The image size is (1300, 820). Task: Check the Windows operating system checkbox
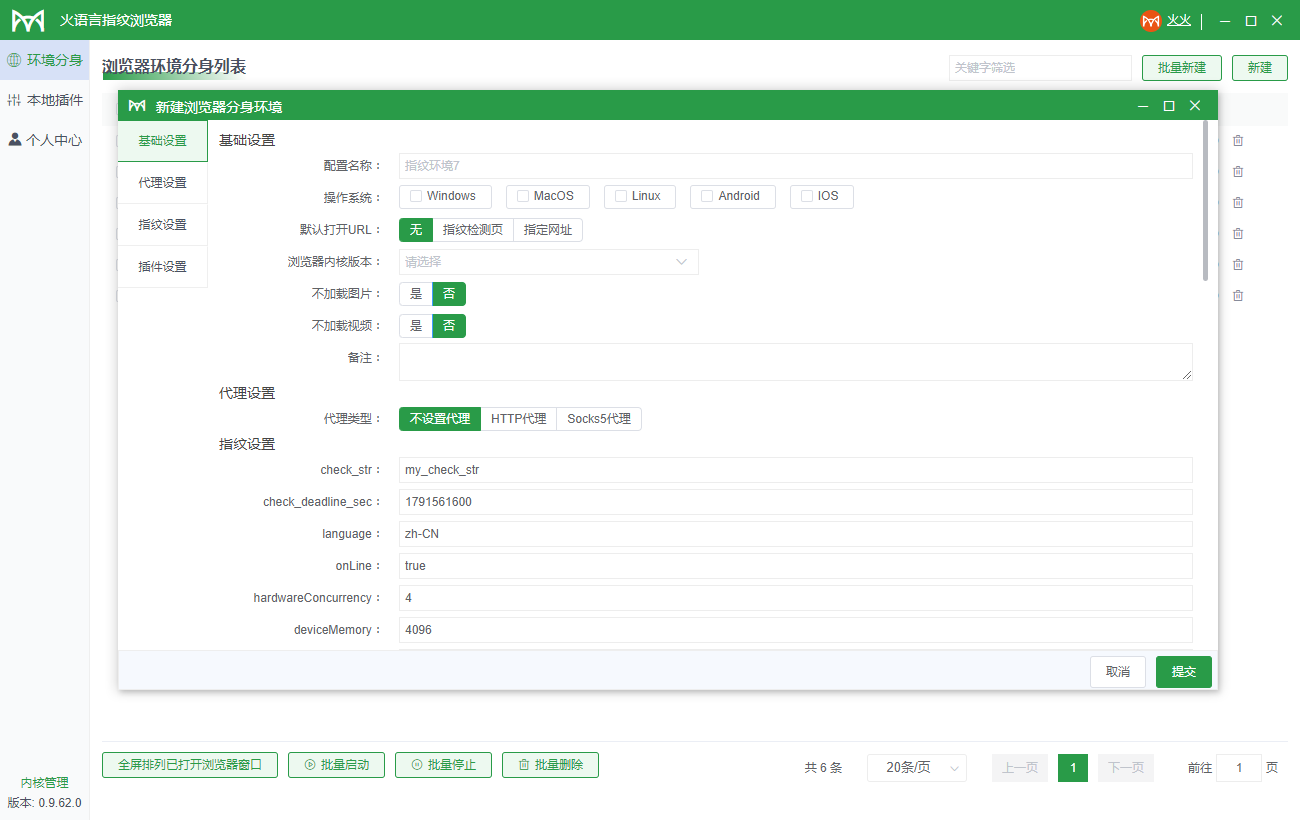416,196
